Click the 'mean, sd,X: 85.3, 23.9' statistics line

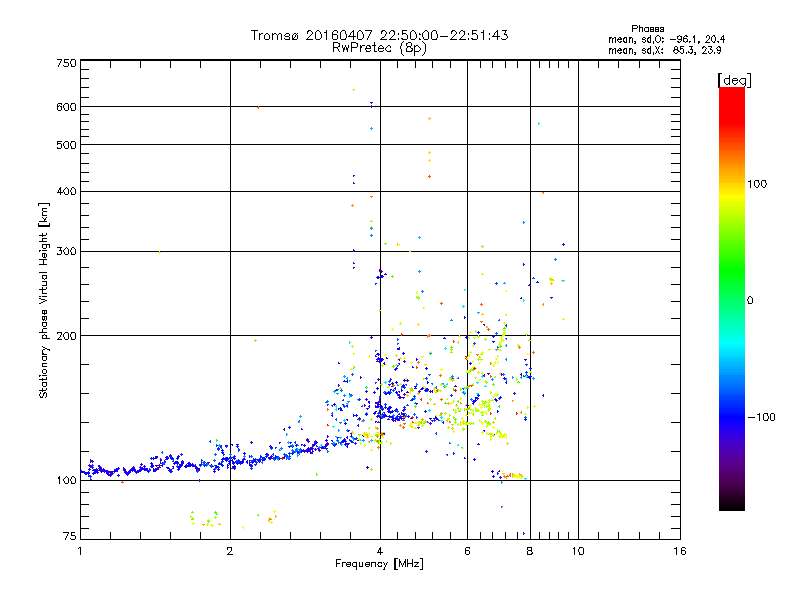click(664, 50)
